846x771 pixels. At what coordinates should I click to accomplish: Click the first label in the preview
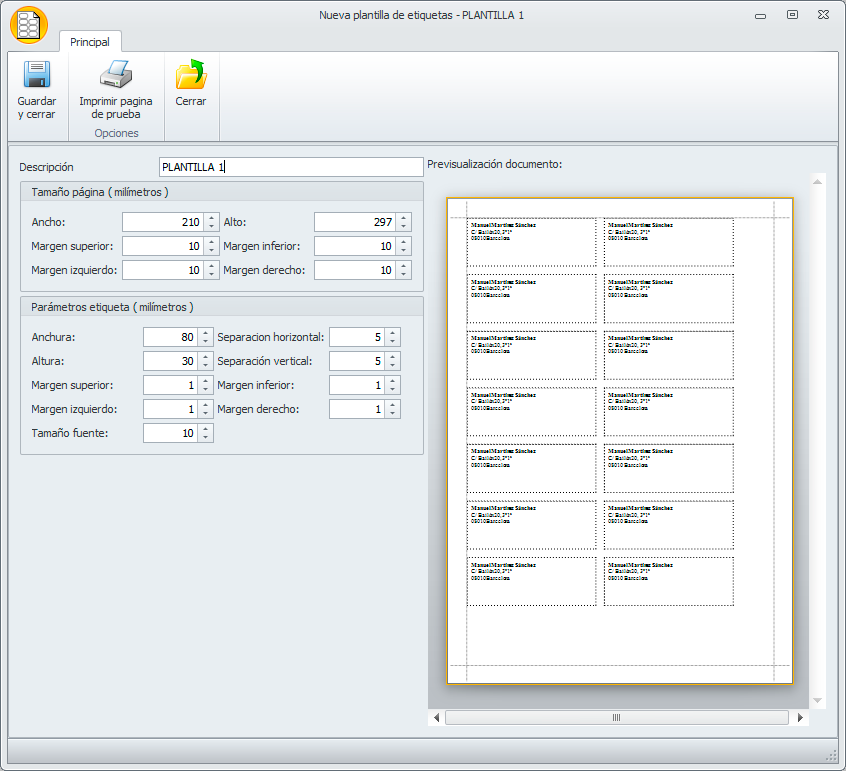pyautogui.click(x=531, y=242)
